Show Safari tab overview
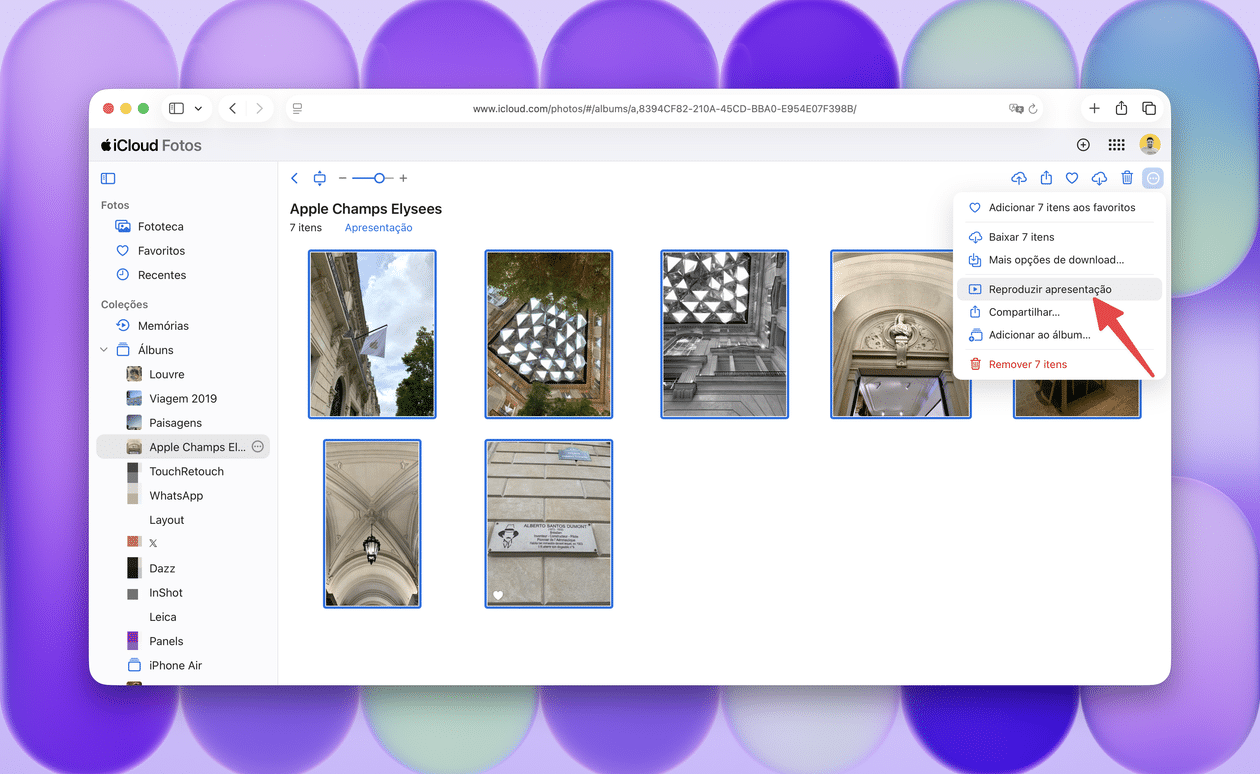 pyautogui.click(x=1149, y=108)
